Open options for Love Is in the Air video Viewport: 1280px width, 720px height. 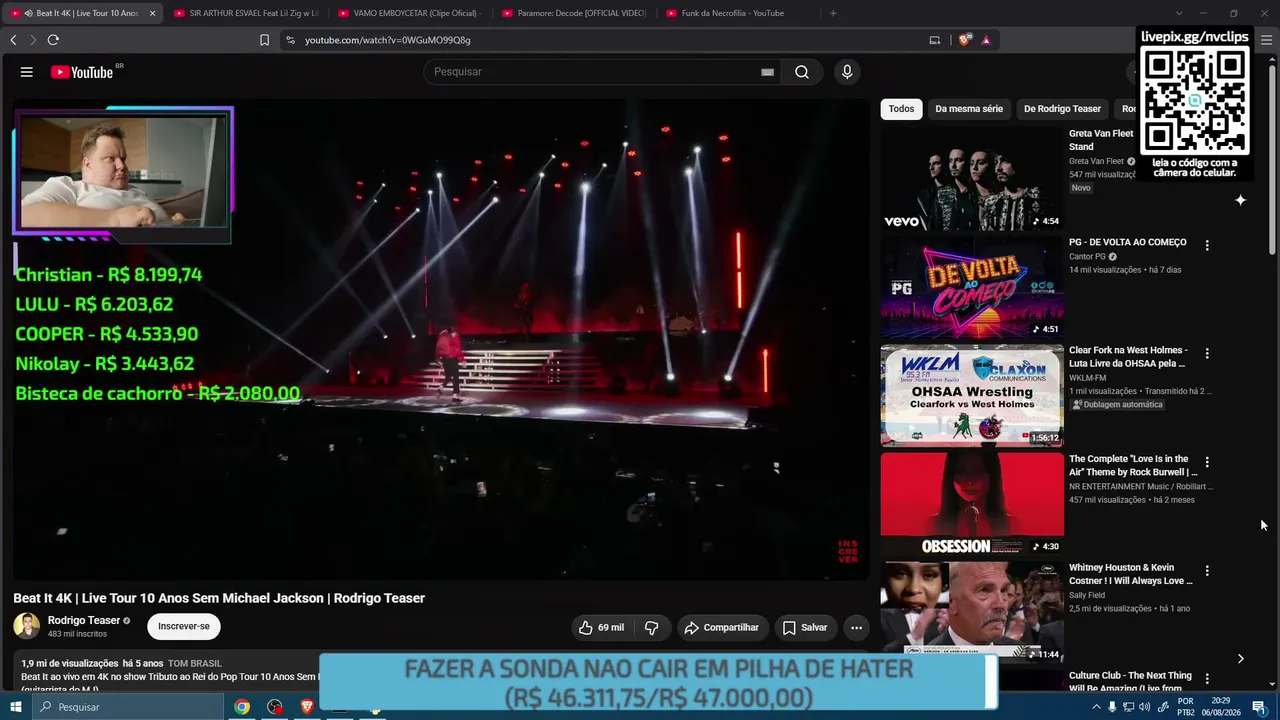tap(1207, 462)
